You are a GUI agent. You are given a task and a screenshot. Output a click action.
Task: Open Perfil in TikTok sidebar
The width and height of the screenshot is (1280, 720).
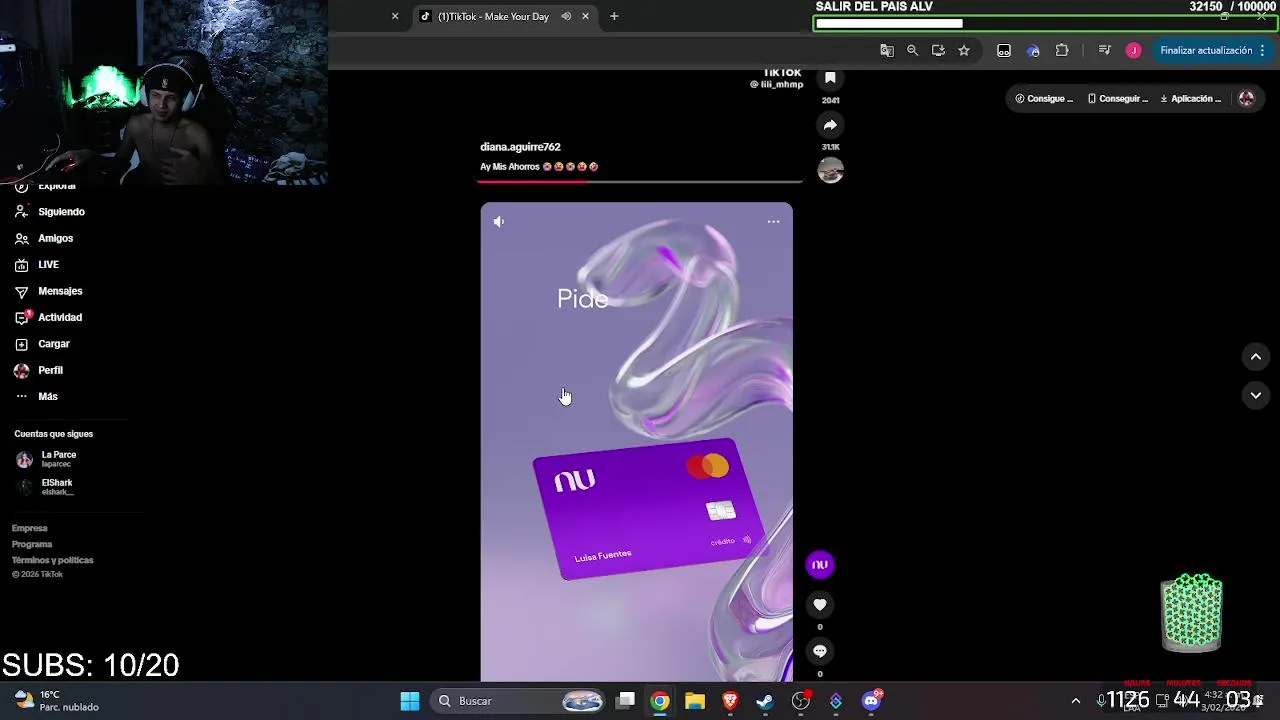click(x=38, y=370)
